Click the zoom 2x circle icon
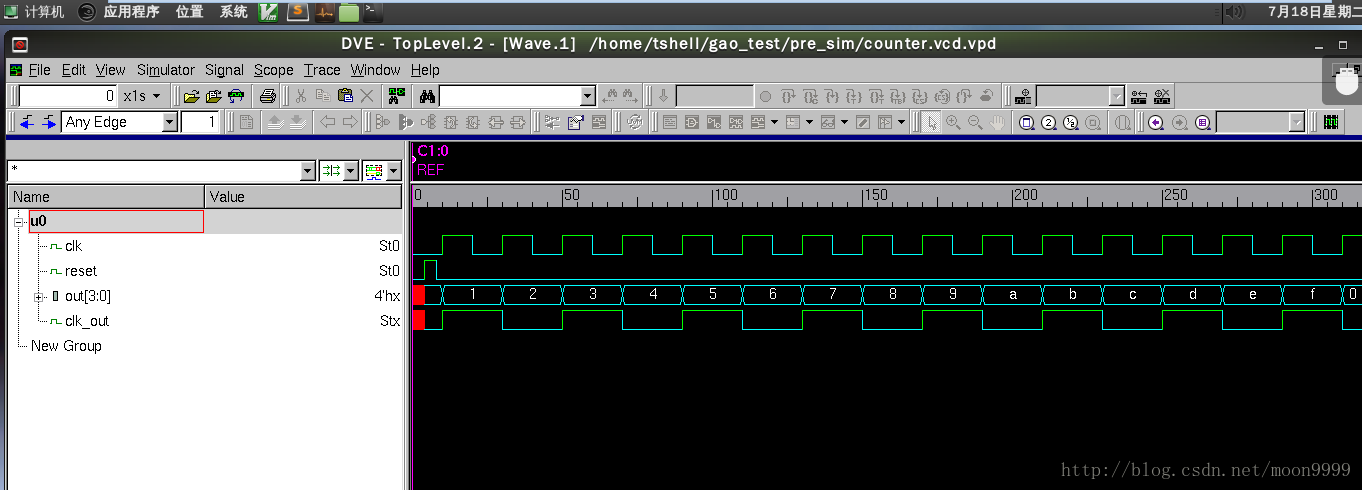The image size is (1362, 490). (1049, 122)
